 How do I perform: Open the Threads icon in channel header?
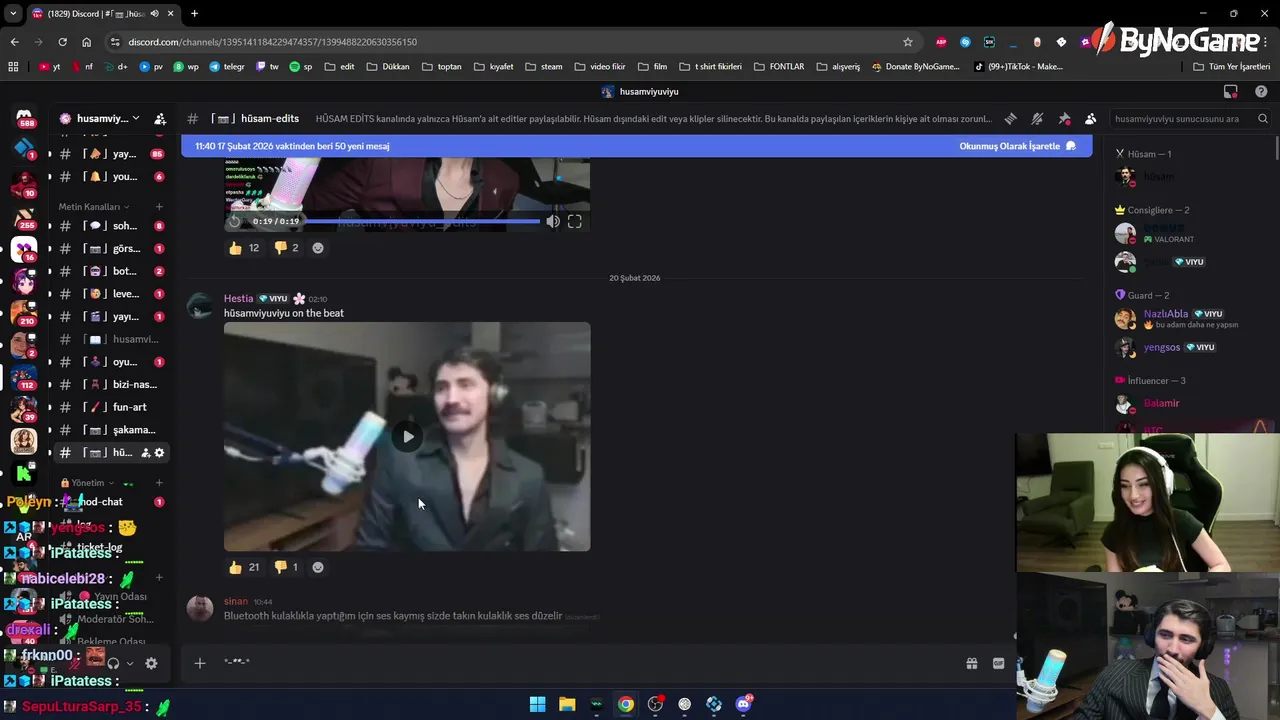tap(1010, 118)
